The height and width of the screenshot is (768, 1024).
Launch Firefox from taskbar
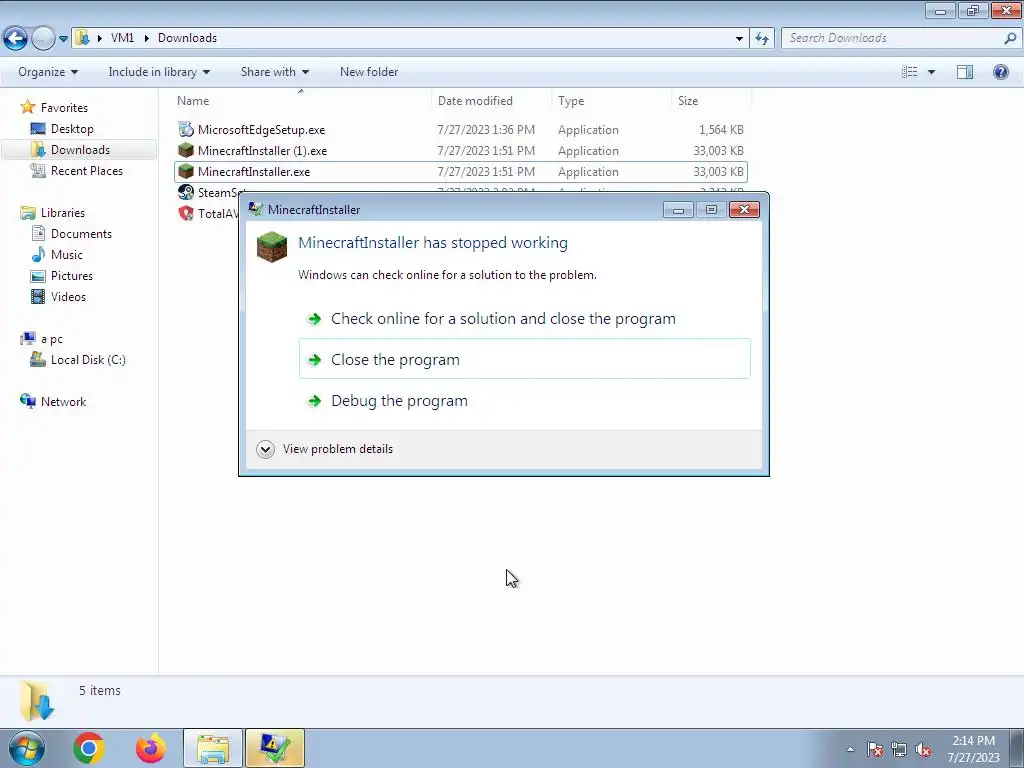pos(151,748)
